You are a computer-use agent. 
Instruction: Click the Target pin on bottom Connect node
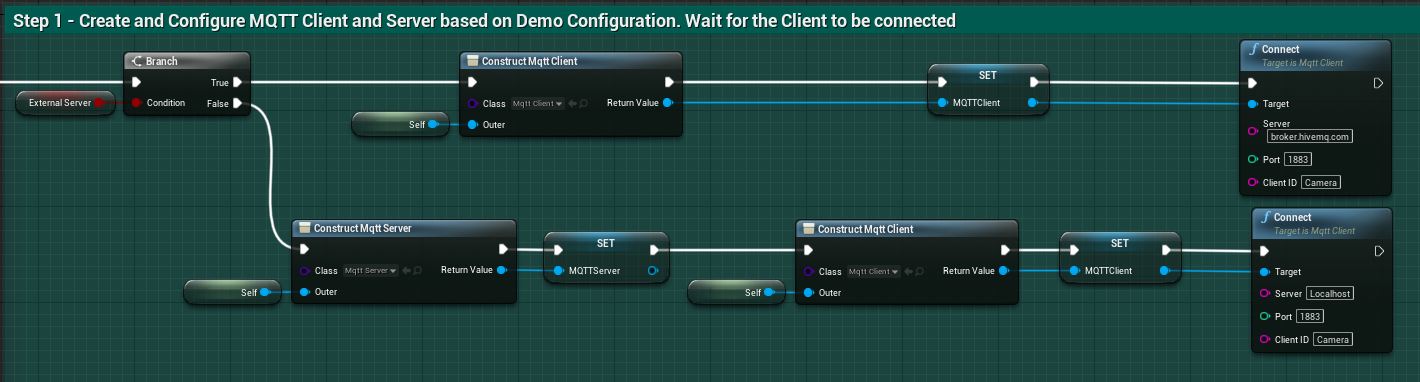pyautogui.click(x=1265, y=271)
